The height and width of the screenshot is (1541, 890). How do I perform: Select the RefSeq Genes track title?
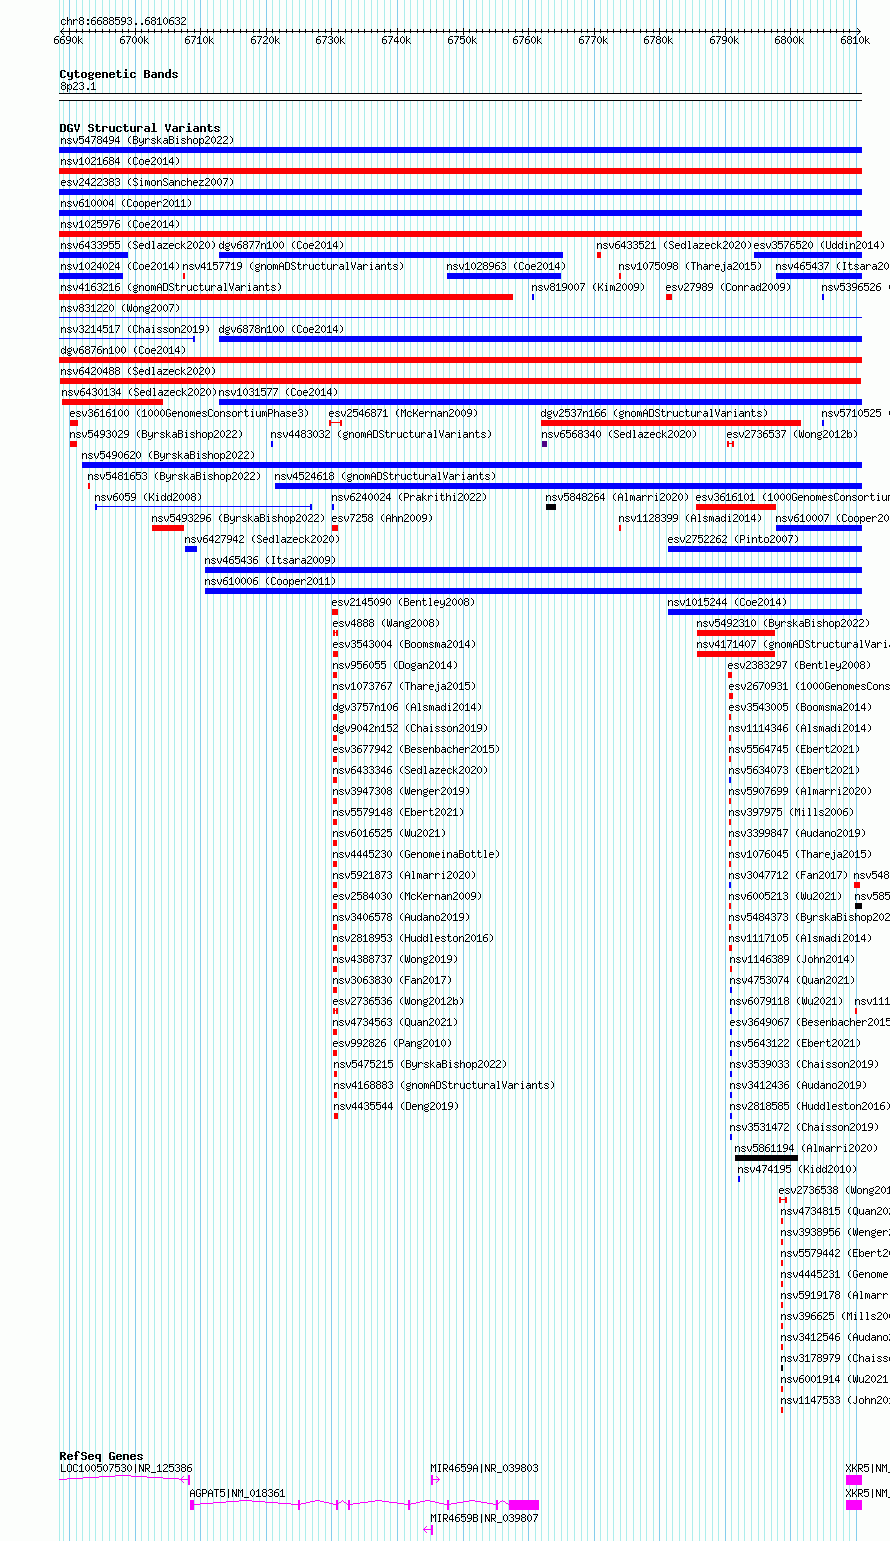point(101,1456)
